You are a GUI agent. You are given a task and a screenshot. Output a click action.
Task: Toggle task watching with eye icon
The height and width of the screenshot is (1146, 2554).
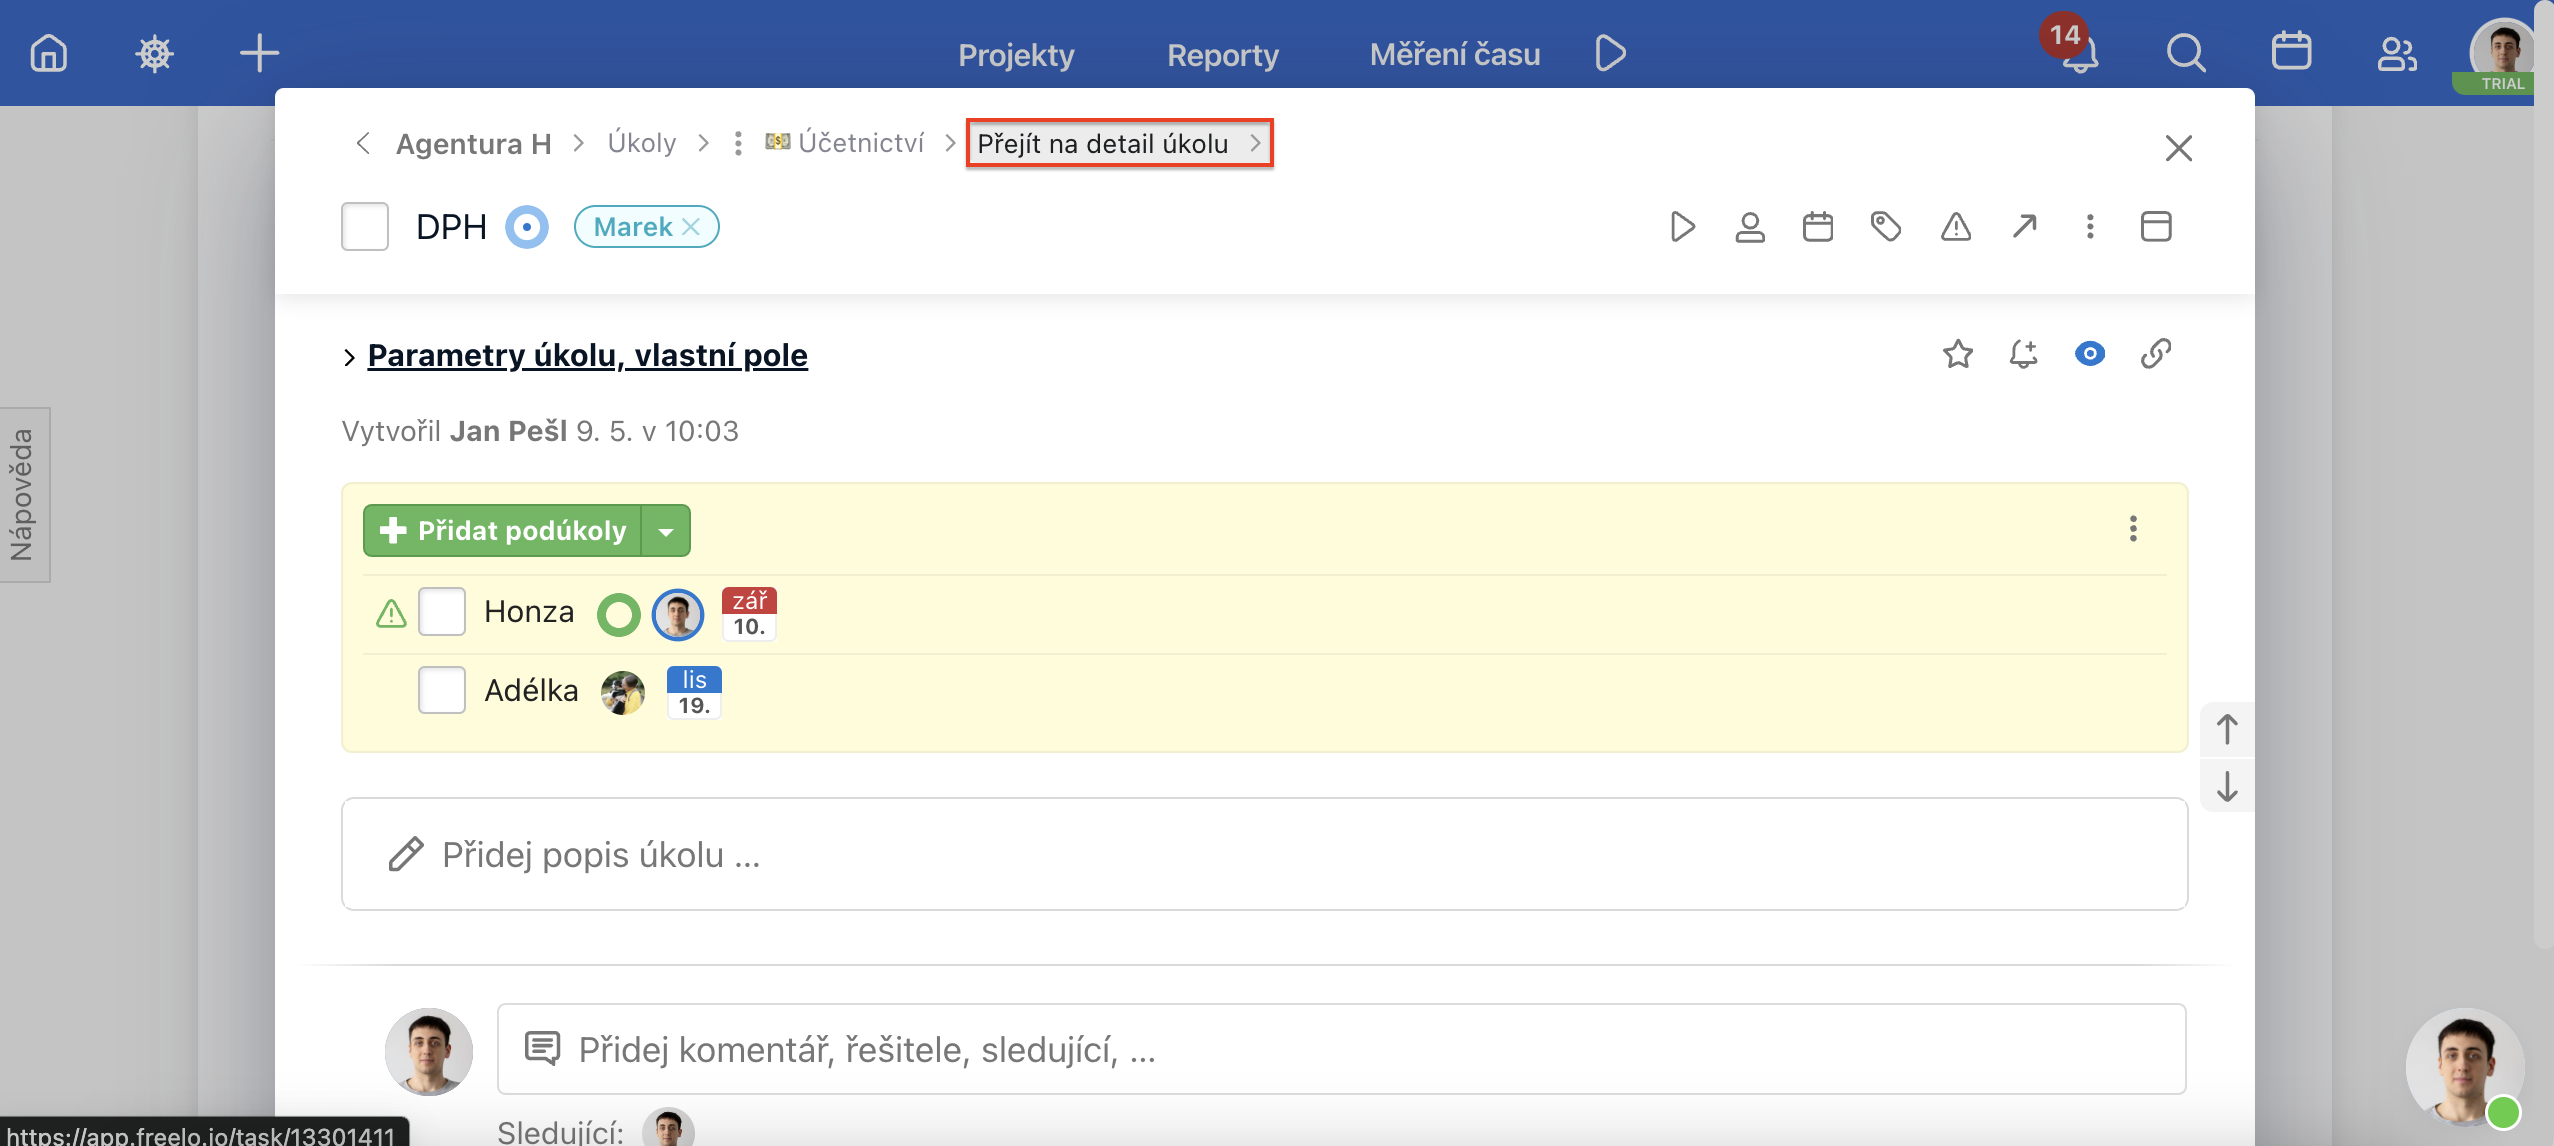click(2089, 354)
